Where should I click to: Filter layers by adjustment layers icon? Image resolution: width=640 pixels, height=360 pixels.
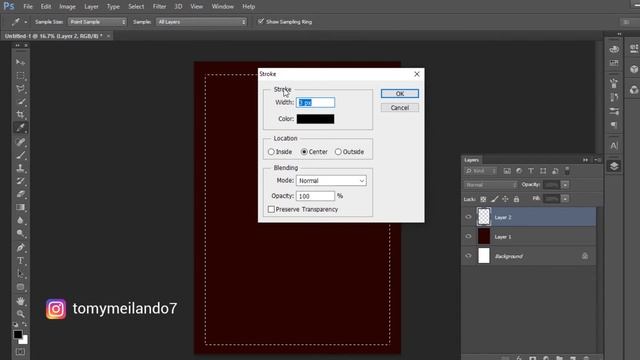coord(519,171)
